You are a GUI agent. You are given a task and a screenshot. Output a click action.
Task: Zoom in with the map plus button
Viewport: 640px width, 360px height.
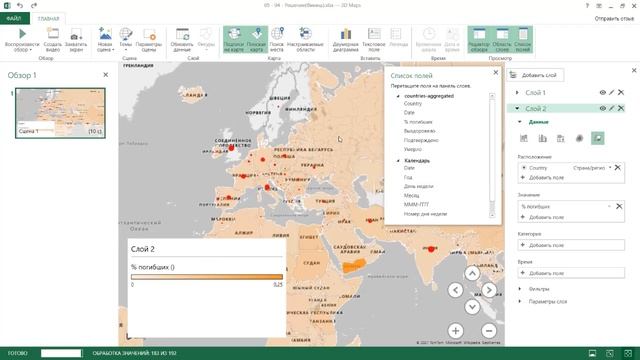(456, 331)
